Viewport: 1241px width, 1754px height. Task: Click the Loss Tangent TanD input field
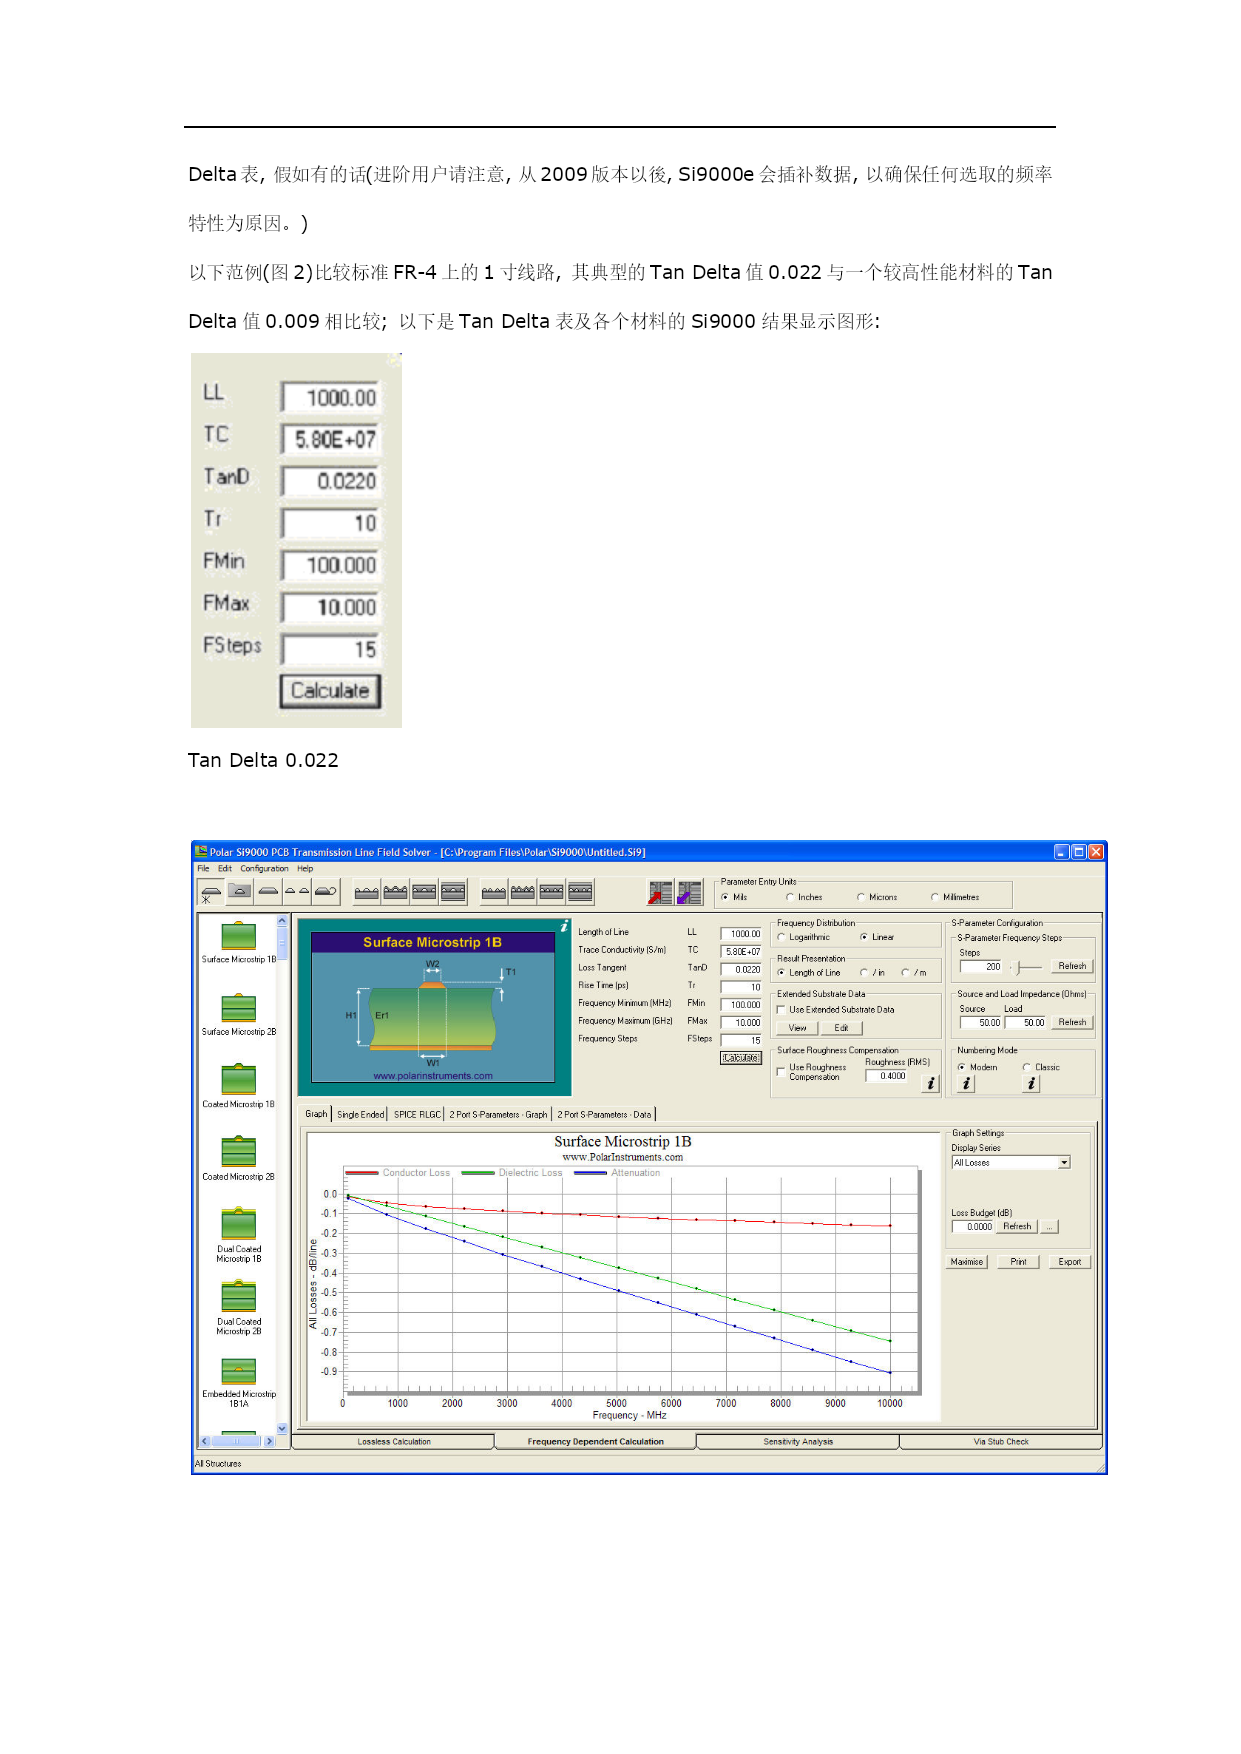click(x=741, y=969)
